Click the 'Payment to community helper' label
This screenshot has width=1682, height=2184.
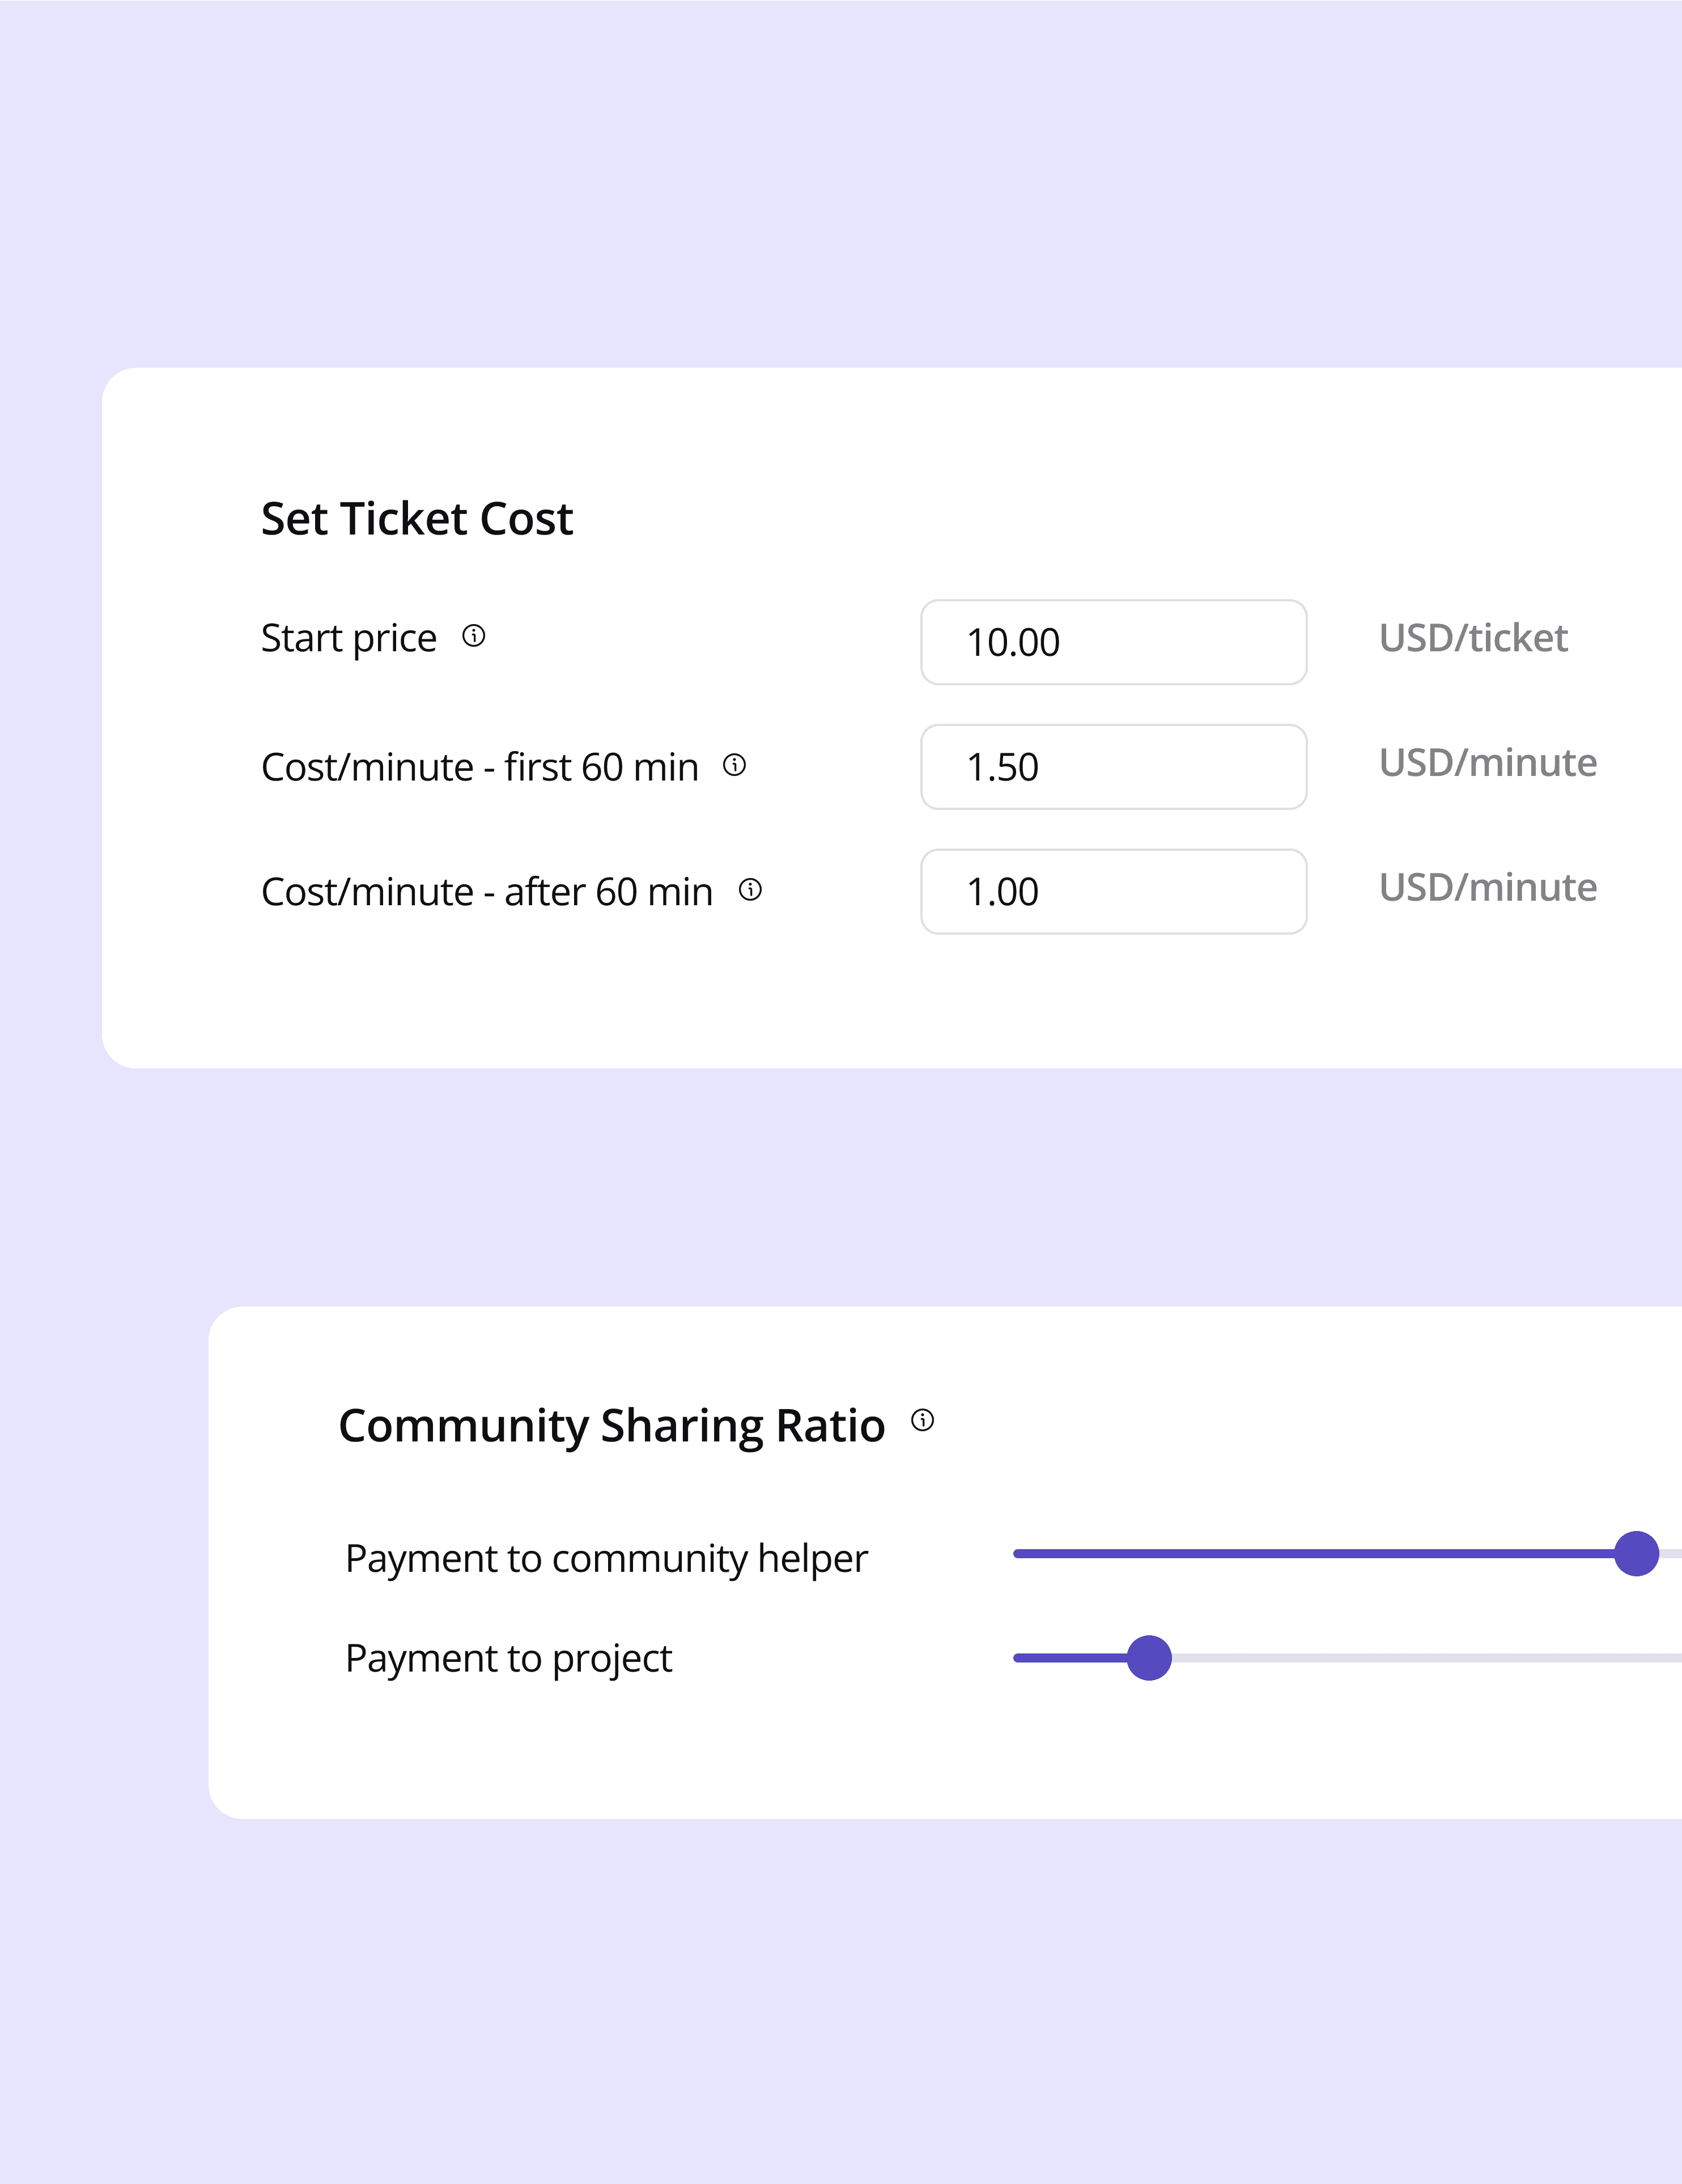pyautogui.click(x=607, y=1559)
